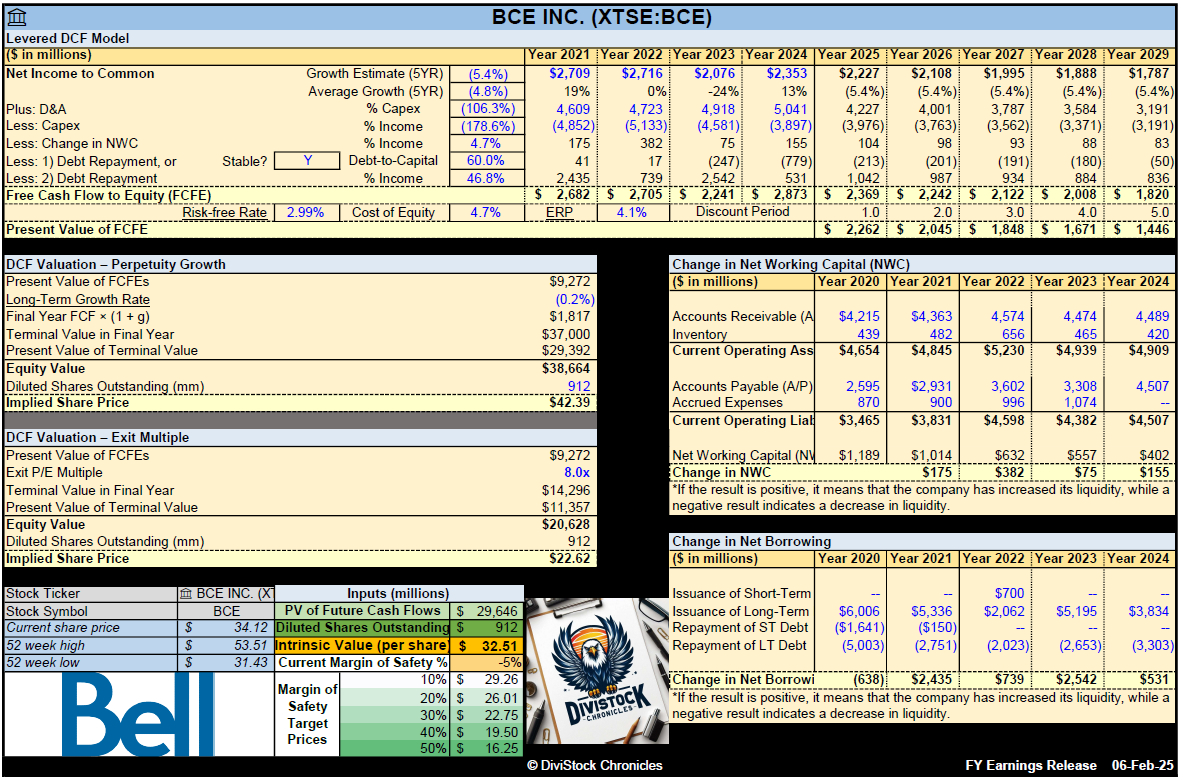The width and height of the screenshot is (1180, 778).
Task: Click the Terminal Value in Final Year $37,000
Action: pyautogui.click(x=570, y=333)
